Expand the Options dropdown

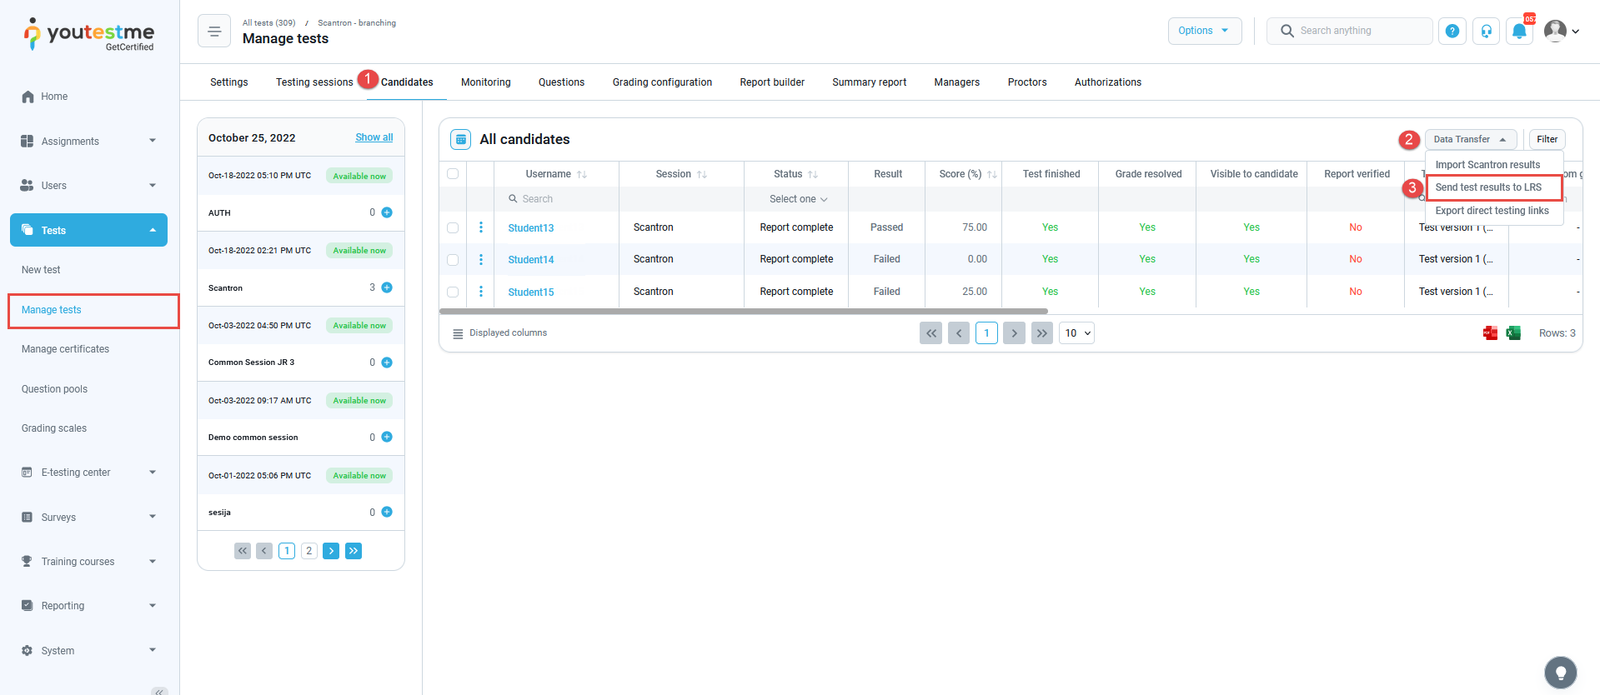tap(1204, 31)
